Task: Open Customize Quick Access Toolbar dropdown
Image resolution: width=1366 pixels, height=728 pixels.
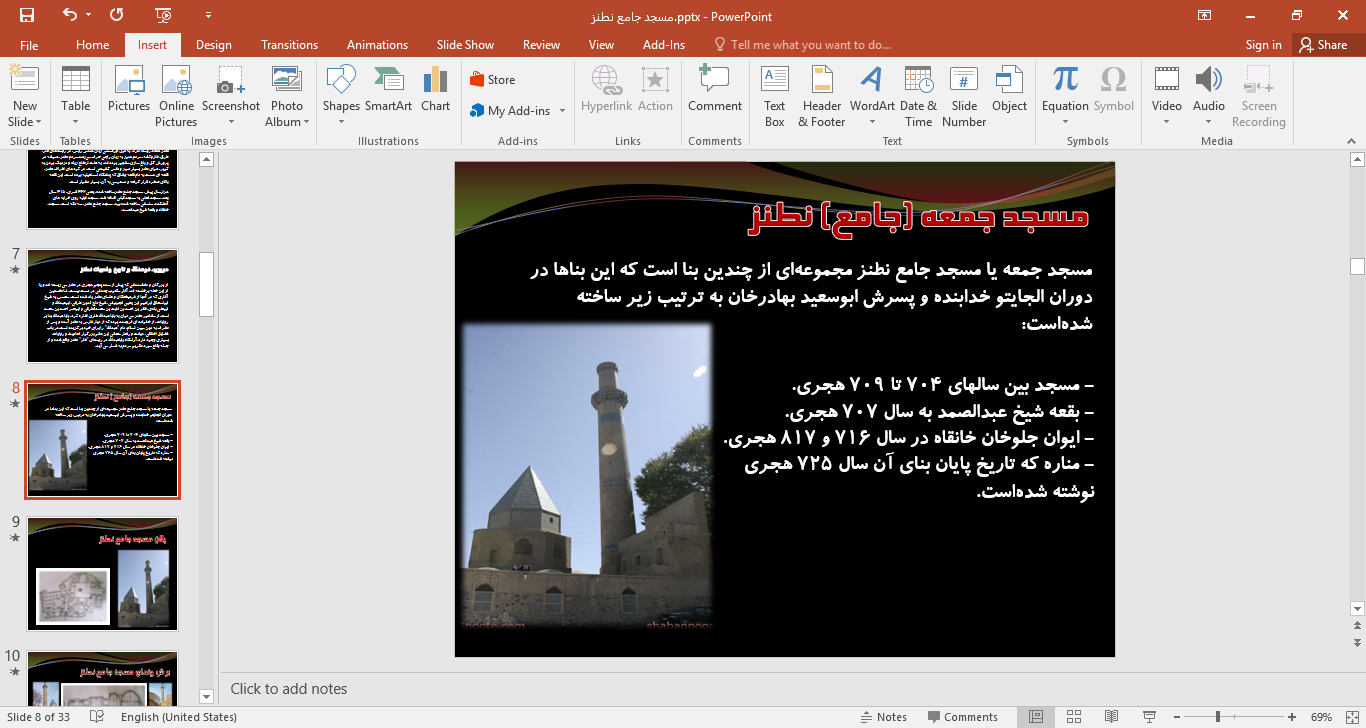Action: coord(208,16)
